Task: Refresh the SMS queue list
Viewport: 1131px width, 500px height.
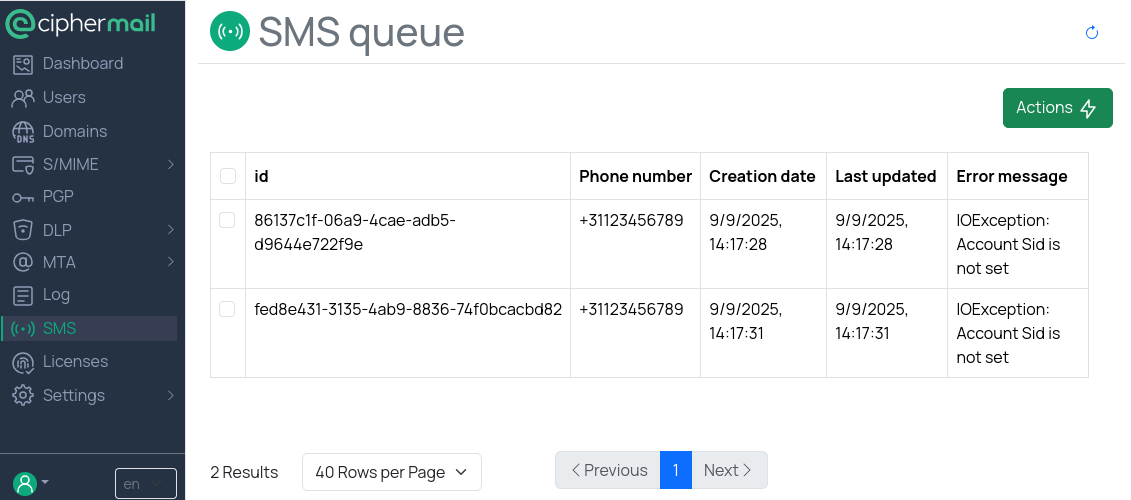Action: pos(1092,33)
